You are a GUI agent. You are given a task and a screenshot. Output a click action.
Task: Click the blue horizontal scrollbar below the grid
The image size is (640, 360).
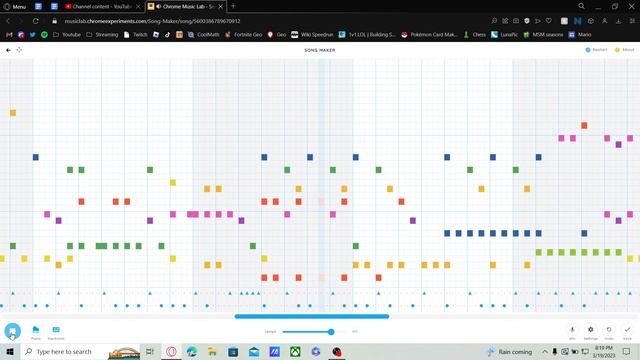click(312, 316)
